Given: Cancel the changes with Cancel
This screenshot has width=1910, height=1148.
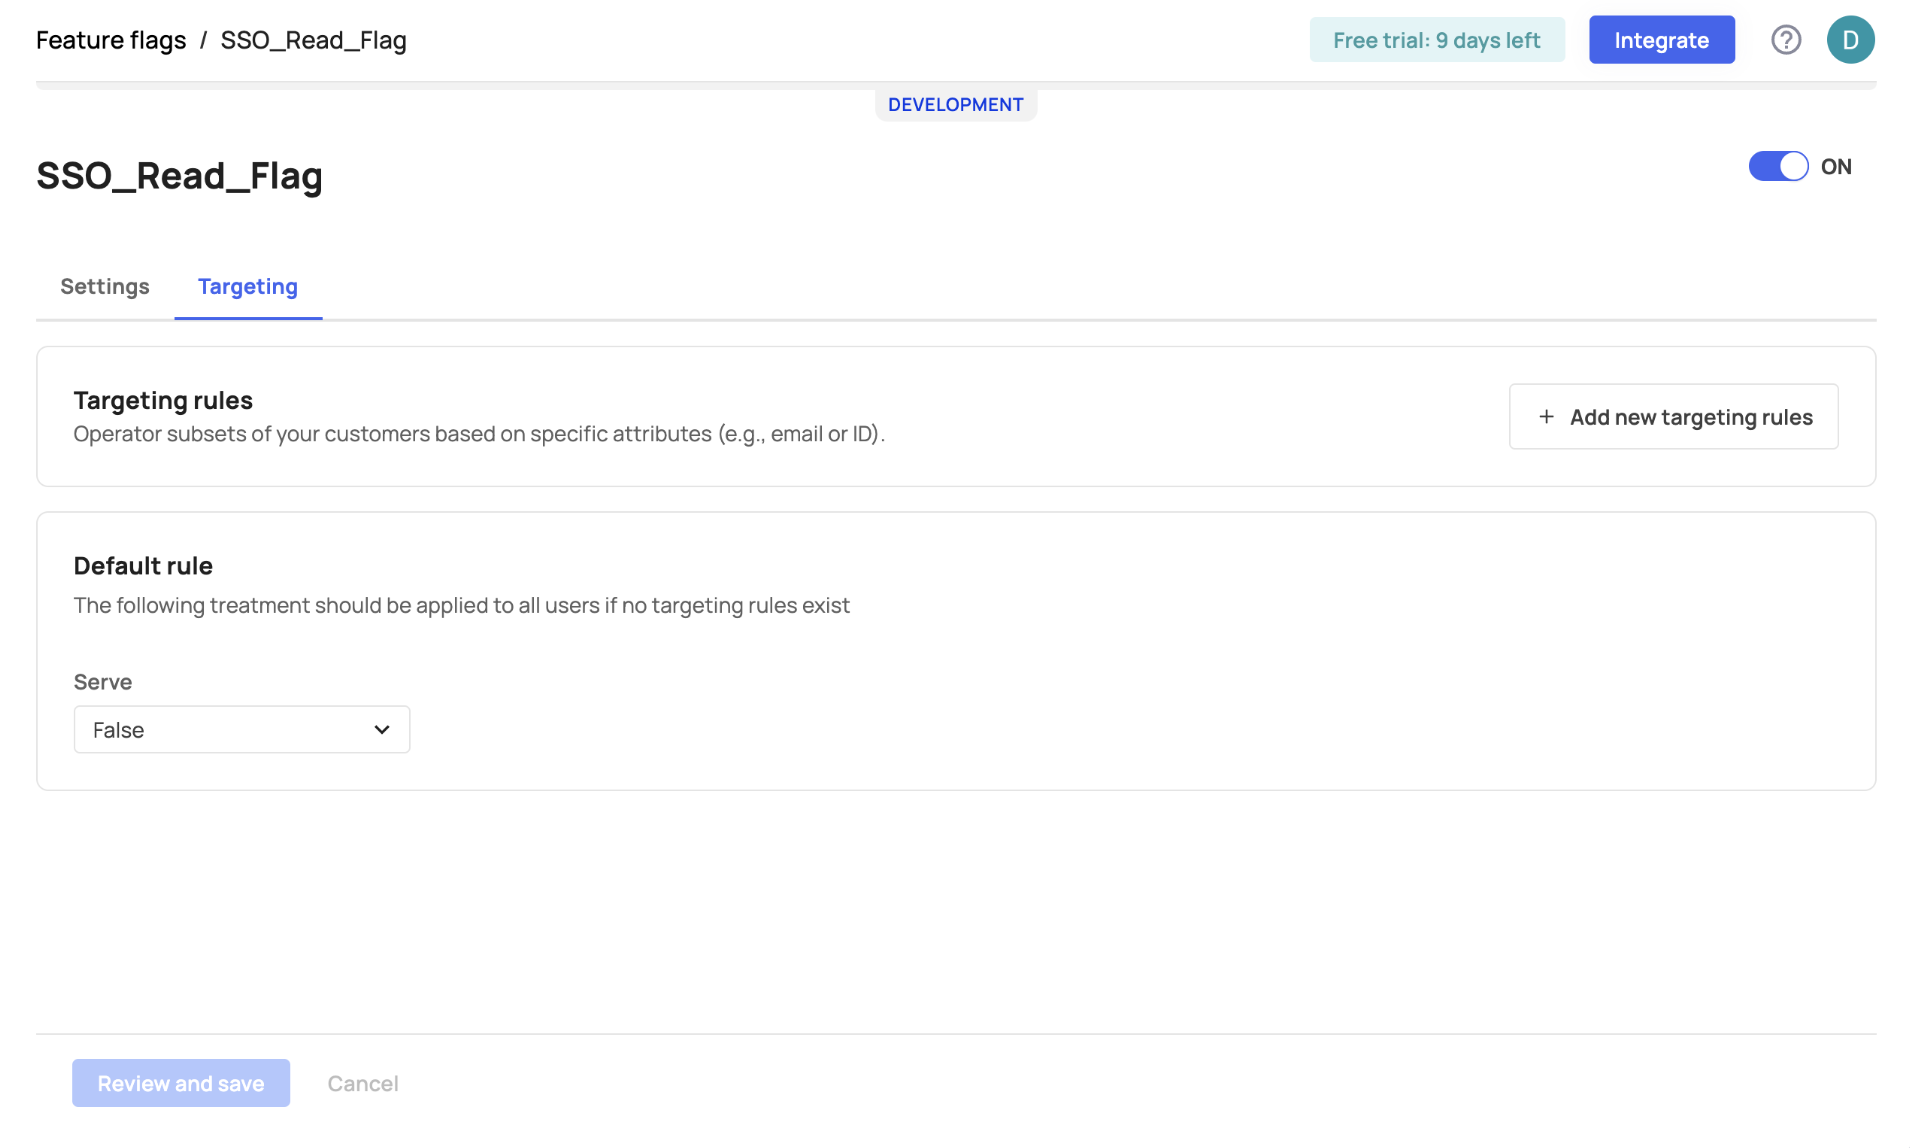Looking at the screenshot, I should pyautogui.click(x=362, y=1083).
